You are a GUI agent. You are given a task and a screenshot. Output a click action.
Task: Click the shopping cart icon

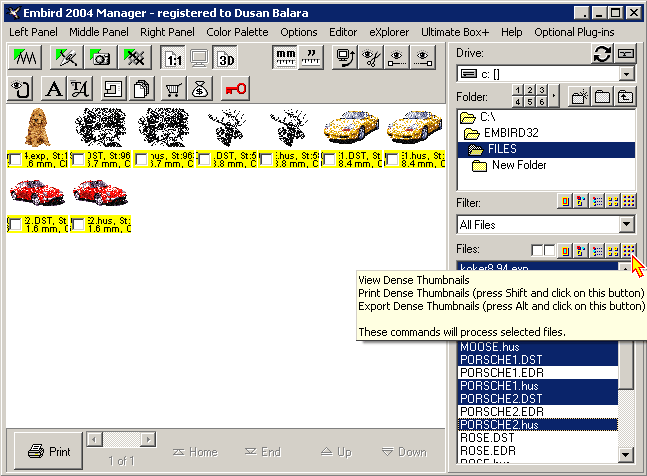coord(173,89)
